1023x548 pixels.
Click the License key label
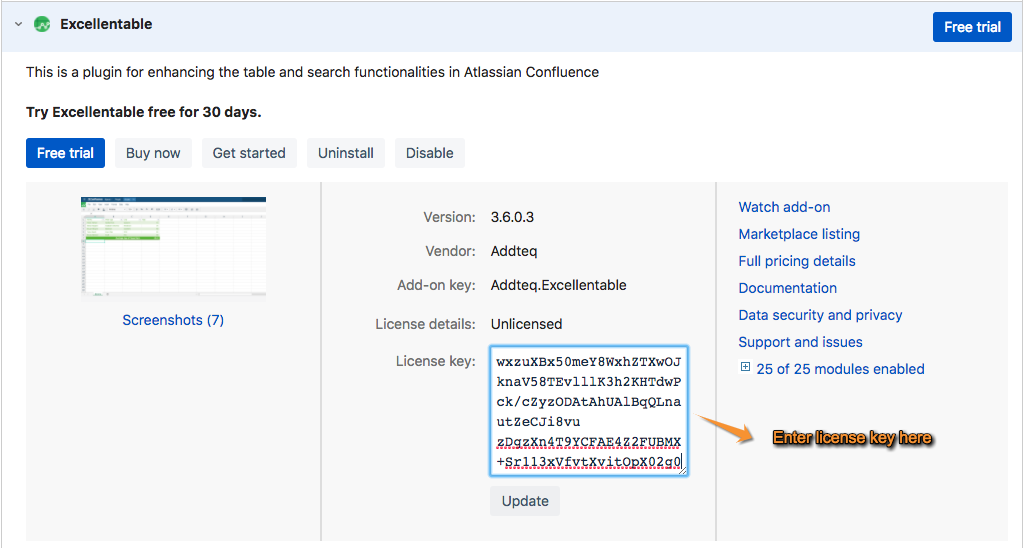pos(436,361)
